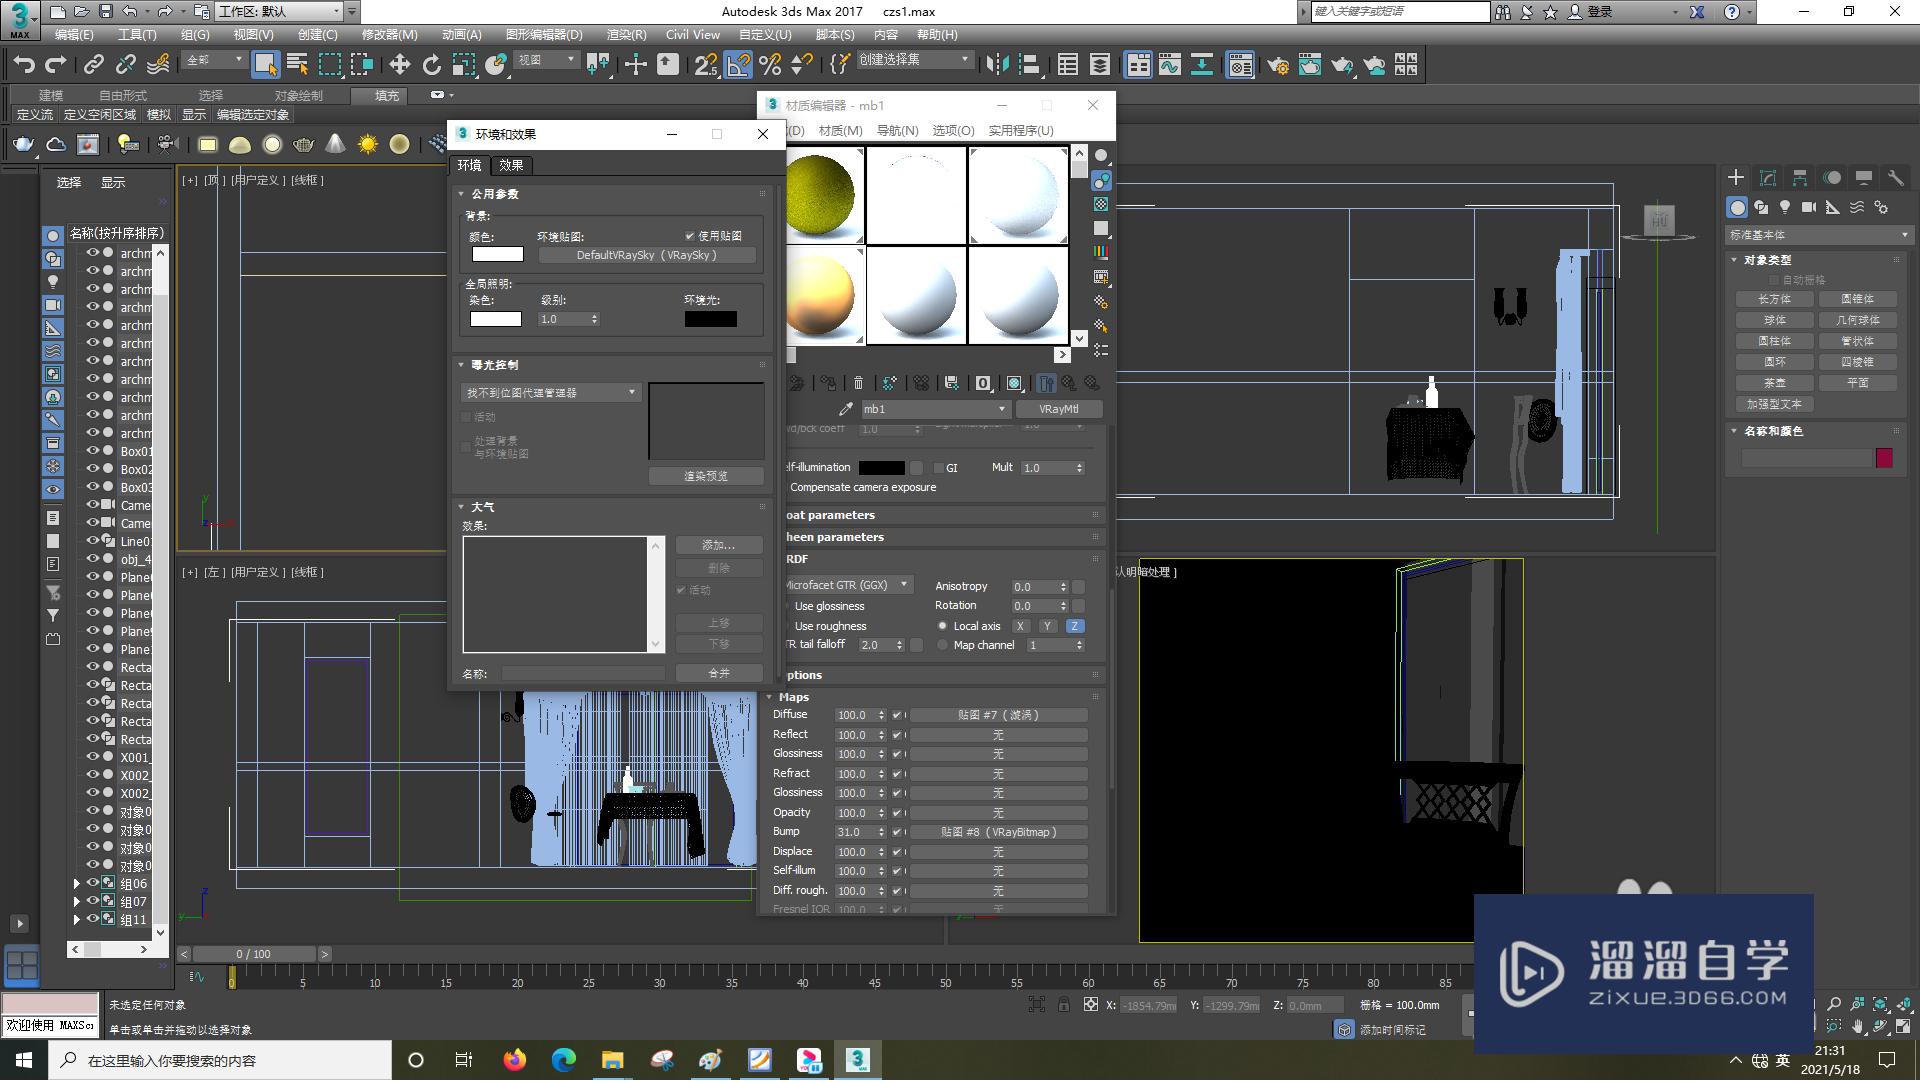This screenshot has height=1082, width=1920.
Task: Toggle GI checkbox beside Self-illumination
Action: coord(938,468)
